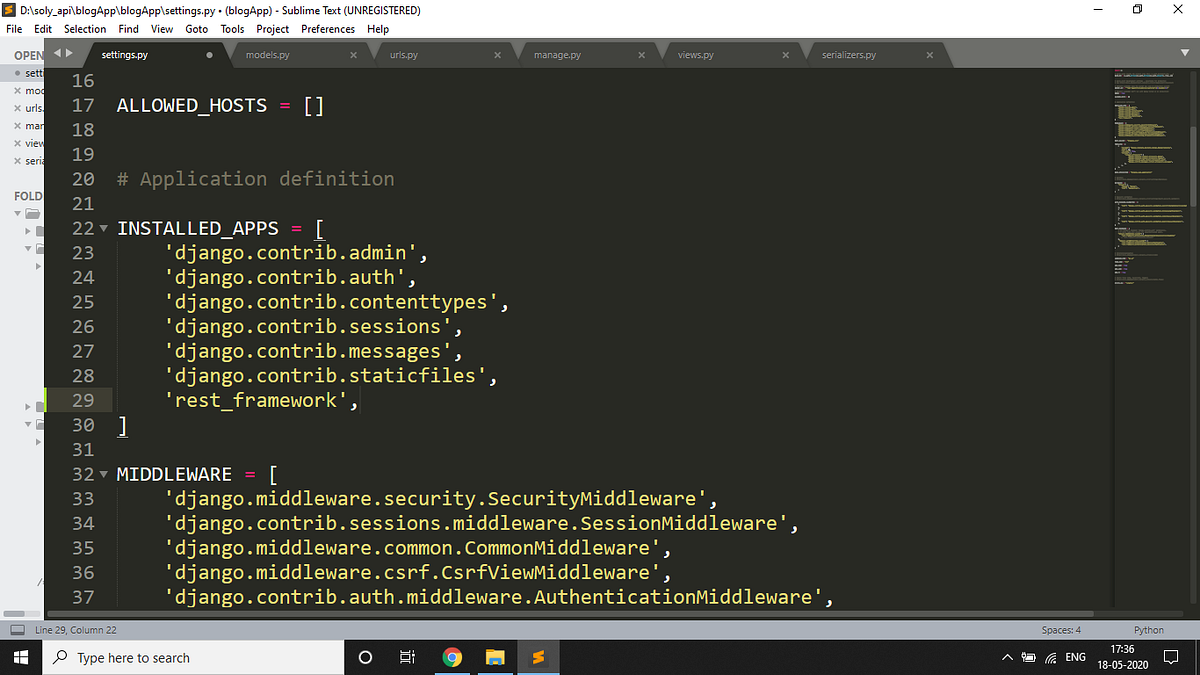The height and width of the screenshot is (675, 1200).
Task: Open the Start menu
Action: tap(20, 657)
